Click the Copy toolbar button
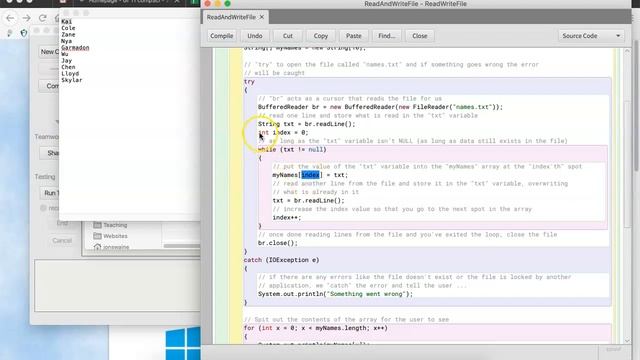 pyautogui.click(x=321, y=36)
